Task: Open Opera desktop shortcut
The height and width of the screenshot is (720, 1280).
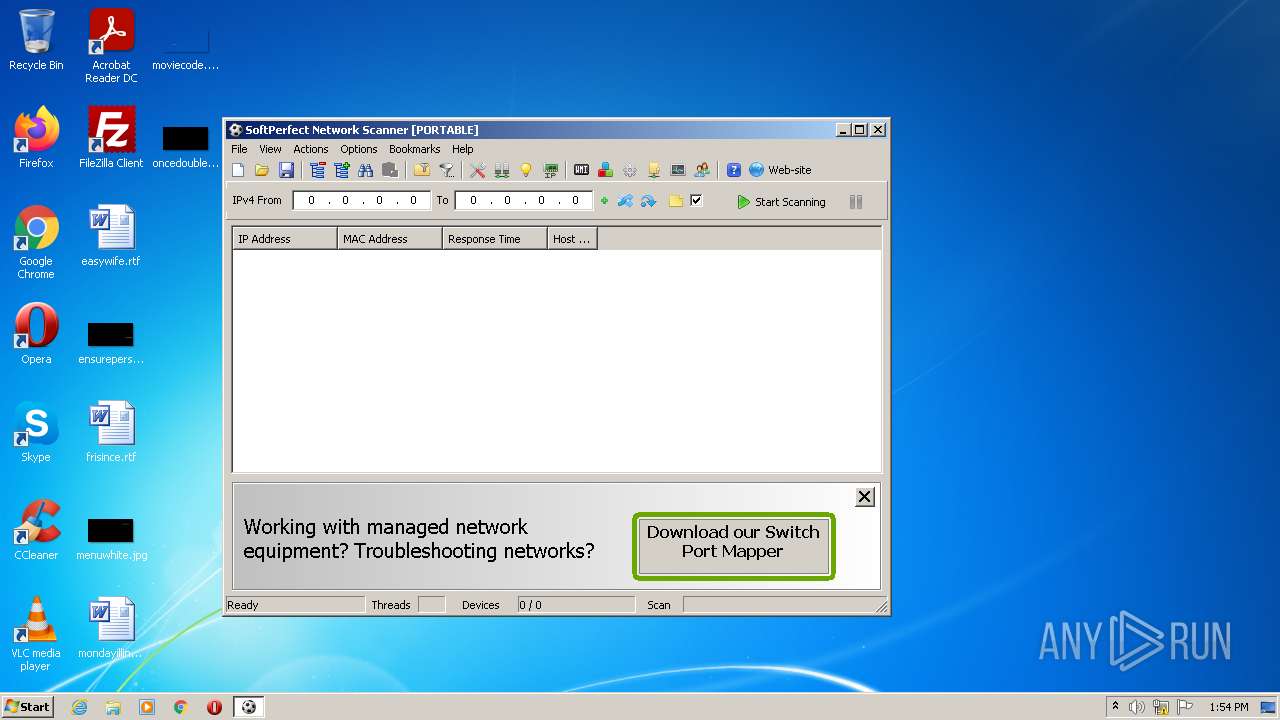Action: (x=36, y=334)
